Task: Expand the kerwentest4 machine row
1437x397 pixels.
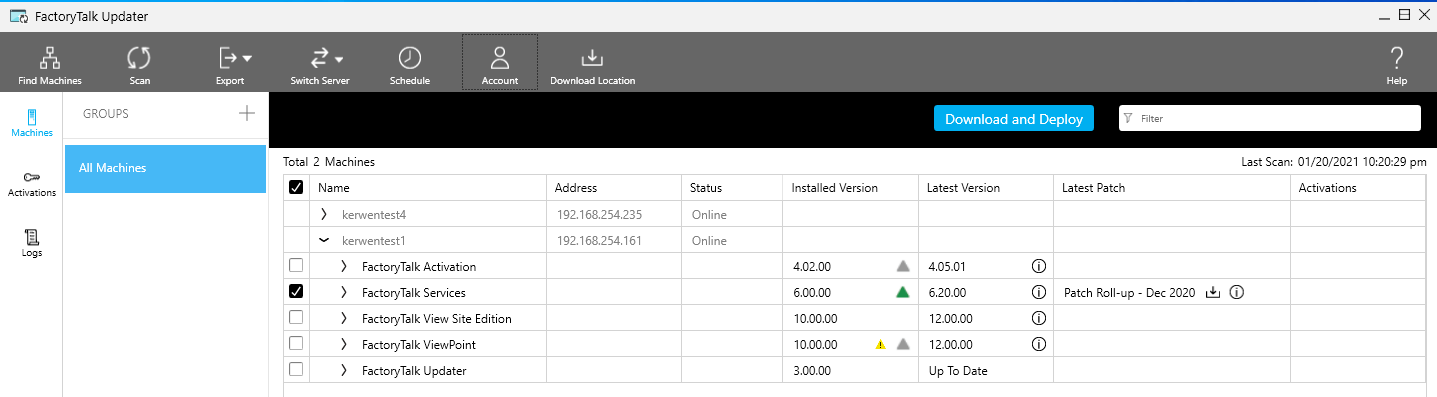Action: [324, 214]
